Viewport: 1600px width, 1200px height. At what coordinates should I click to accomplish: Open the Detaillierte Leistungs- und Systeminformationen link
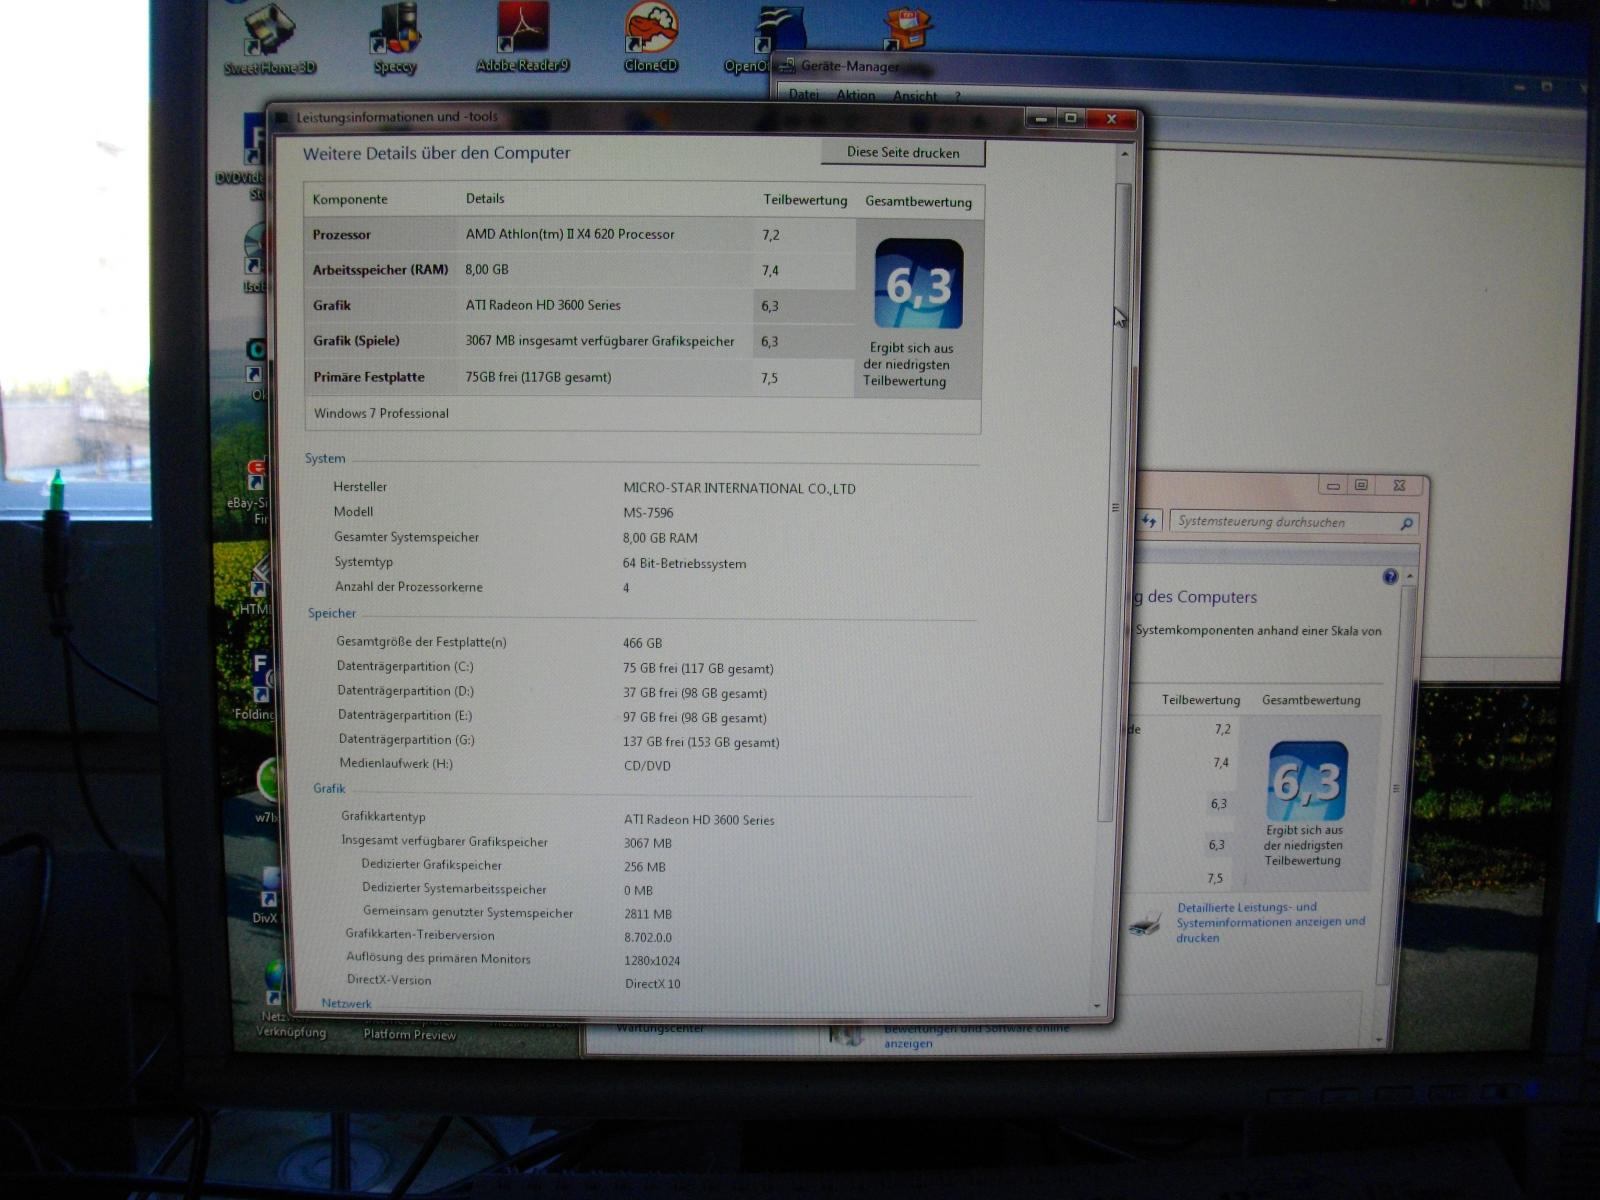click(1270, 922)
